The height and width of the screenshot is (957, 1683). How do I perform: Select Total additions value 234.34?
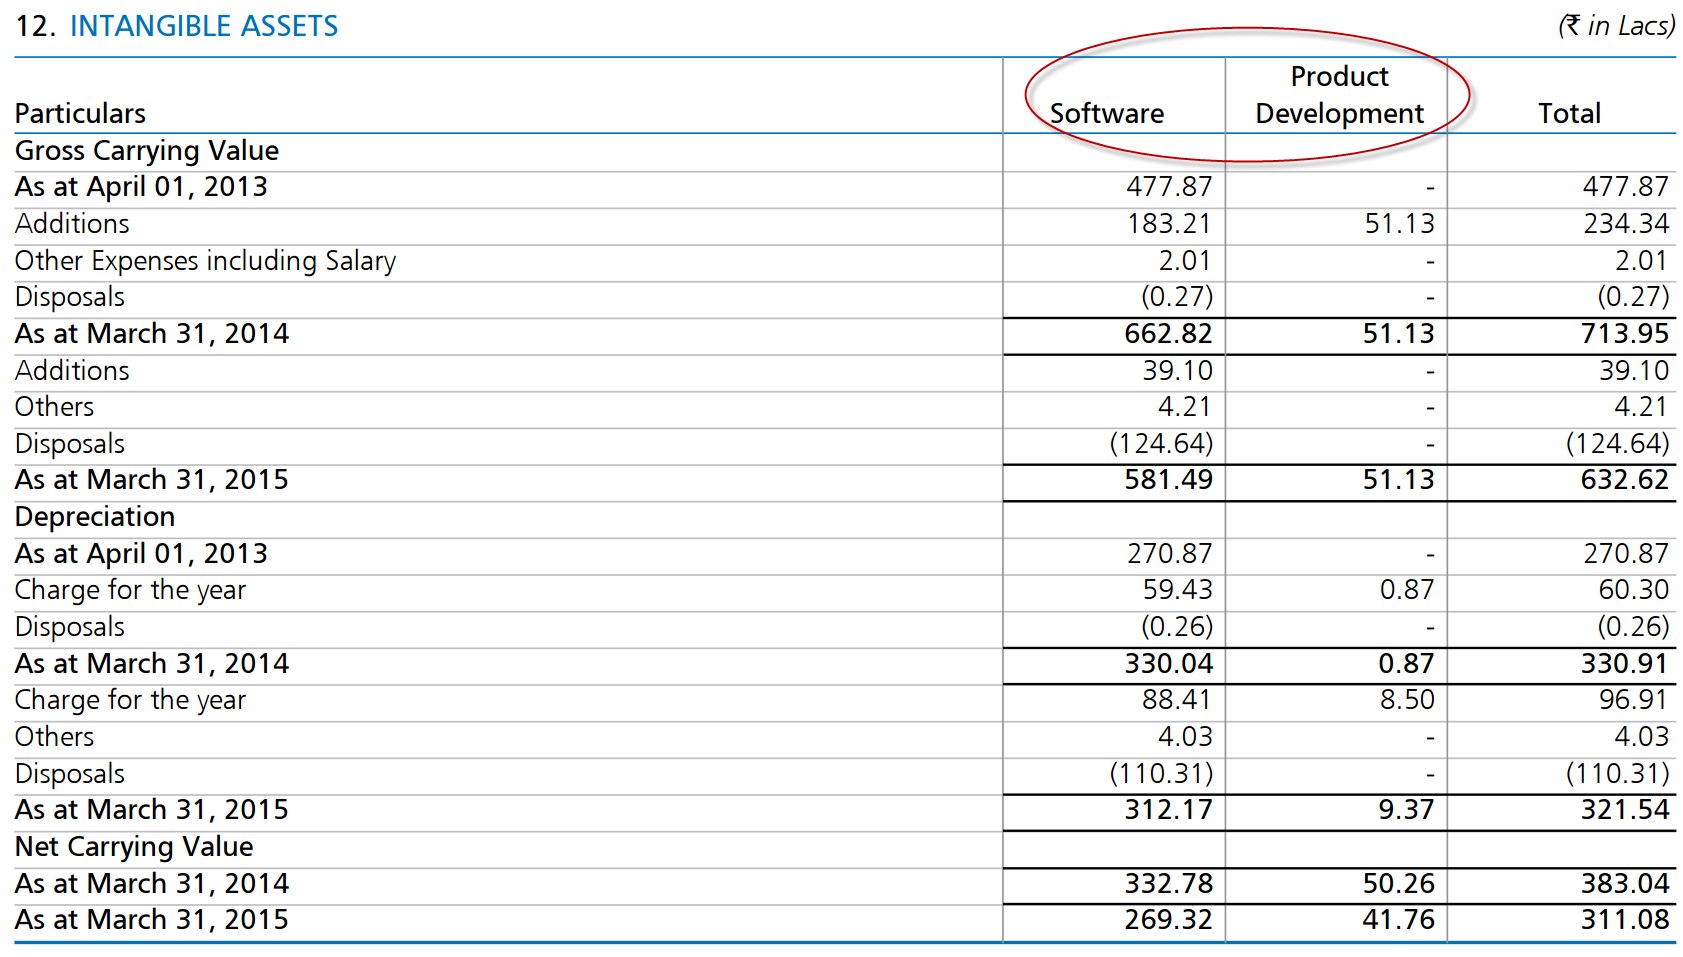pyautogui.click(x=1626, y=224)
